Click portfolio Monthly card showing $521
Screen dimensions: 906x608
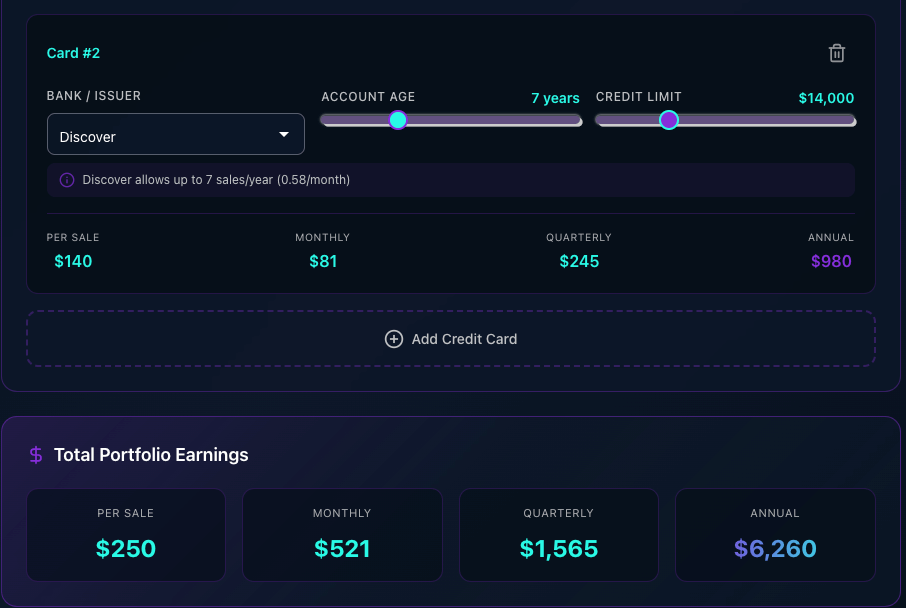pos(342,535)
